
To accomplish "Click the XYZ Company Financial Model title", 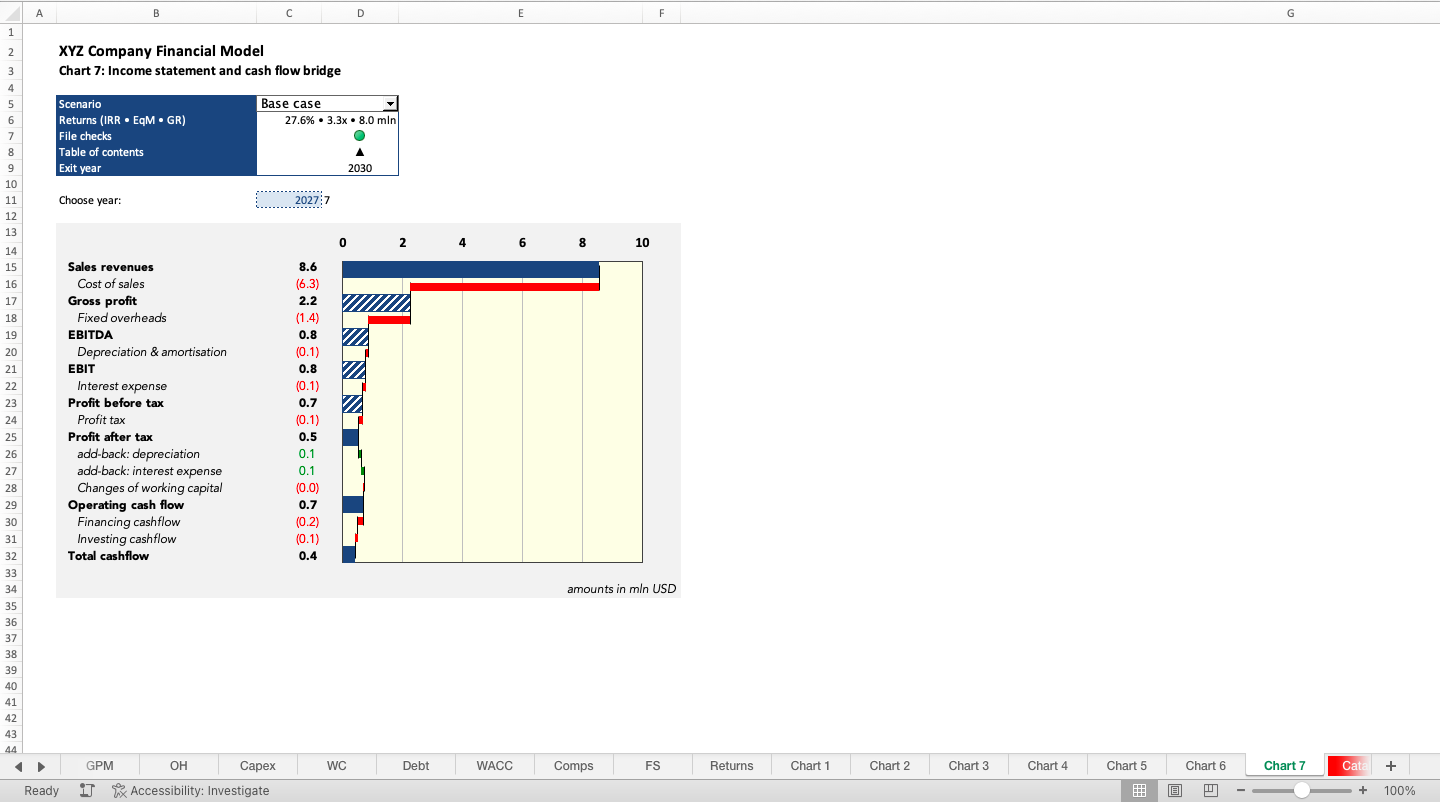I will pyautogui.click(x=161, y=51).
